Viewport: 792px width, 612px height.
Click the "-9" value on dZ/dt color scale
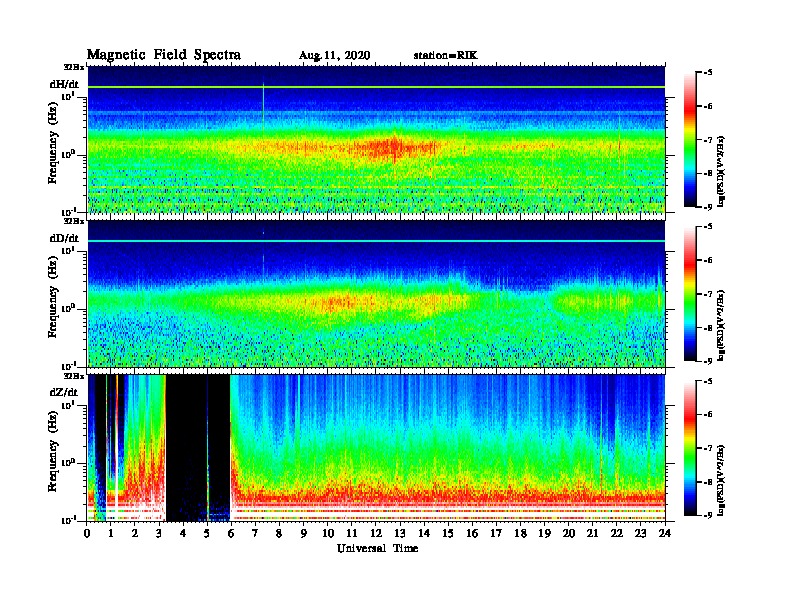708,515
